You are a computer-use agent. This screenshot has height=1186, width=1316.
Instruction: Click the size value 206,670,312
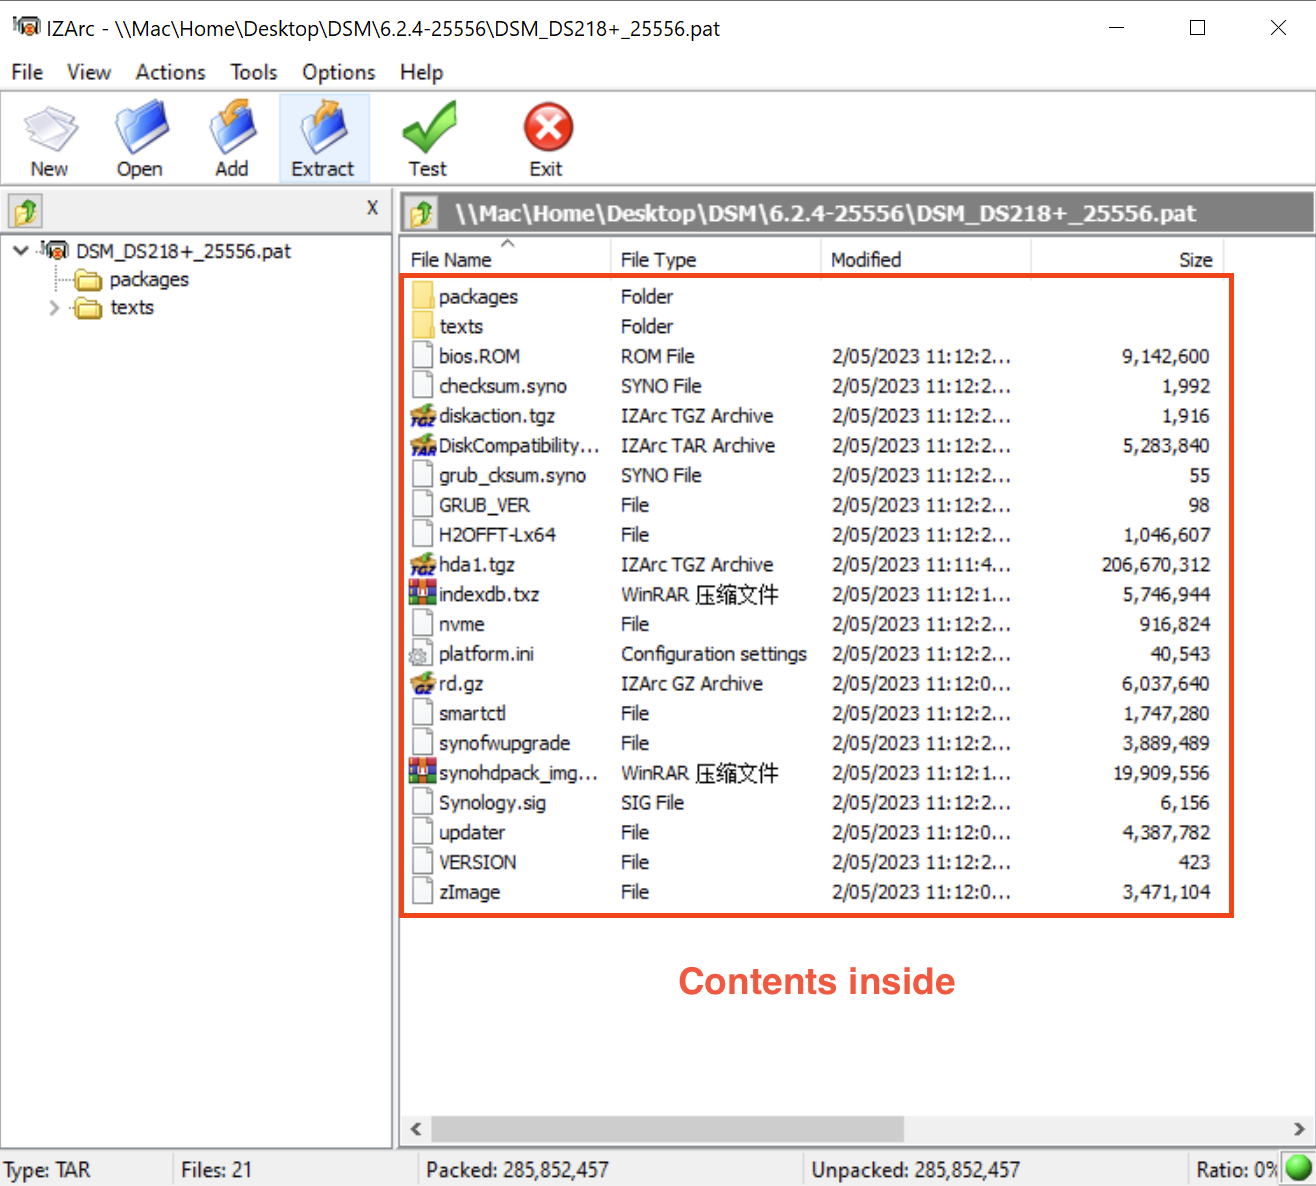click(1155, 564)
